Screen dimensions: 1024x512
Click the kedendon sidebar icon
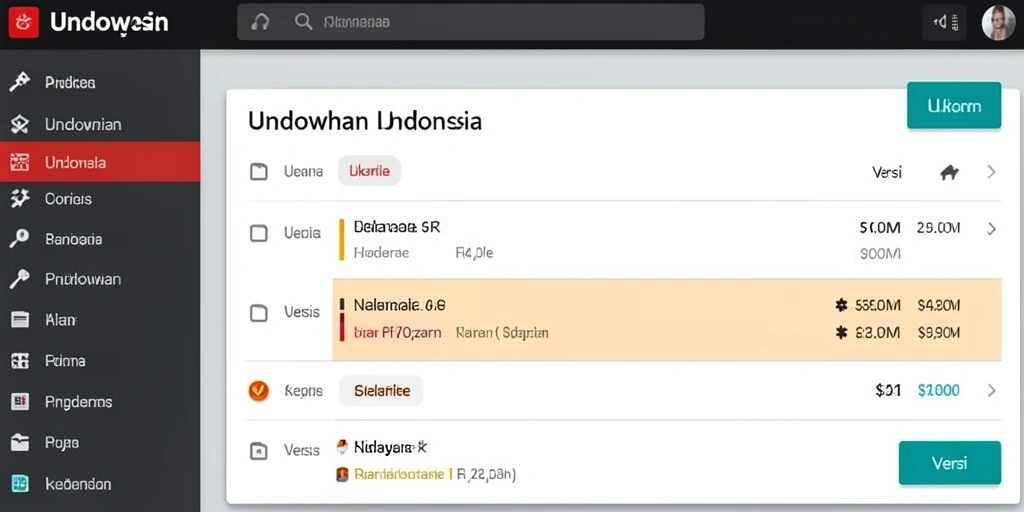pyautogui.click(x=20, y=484)
